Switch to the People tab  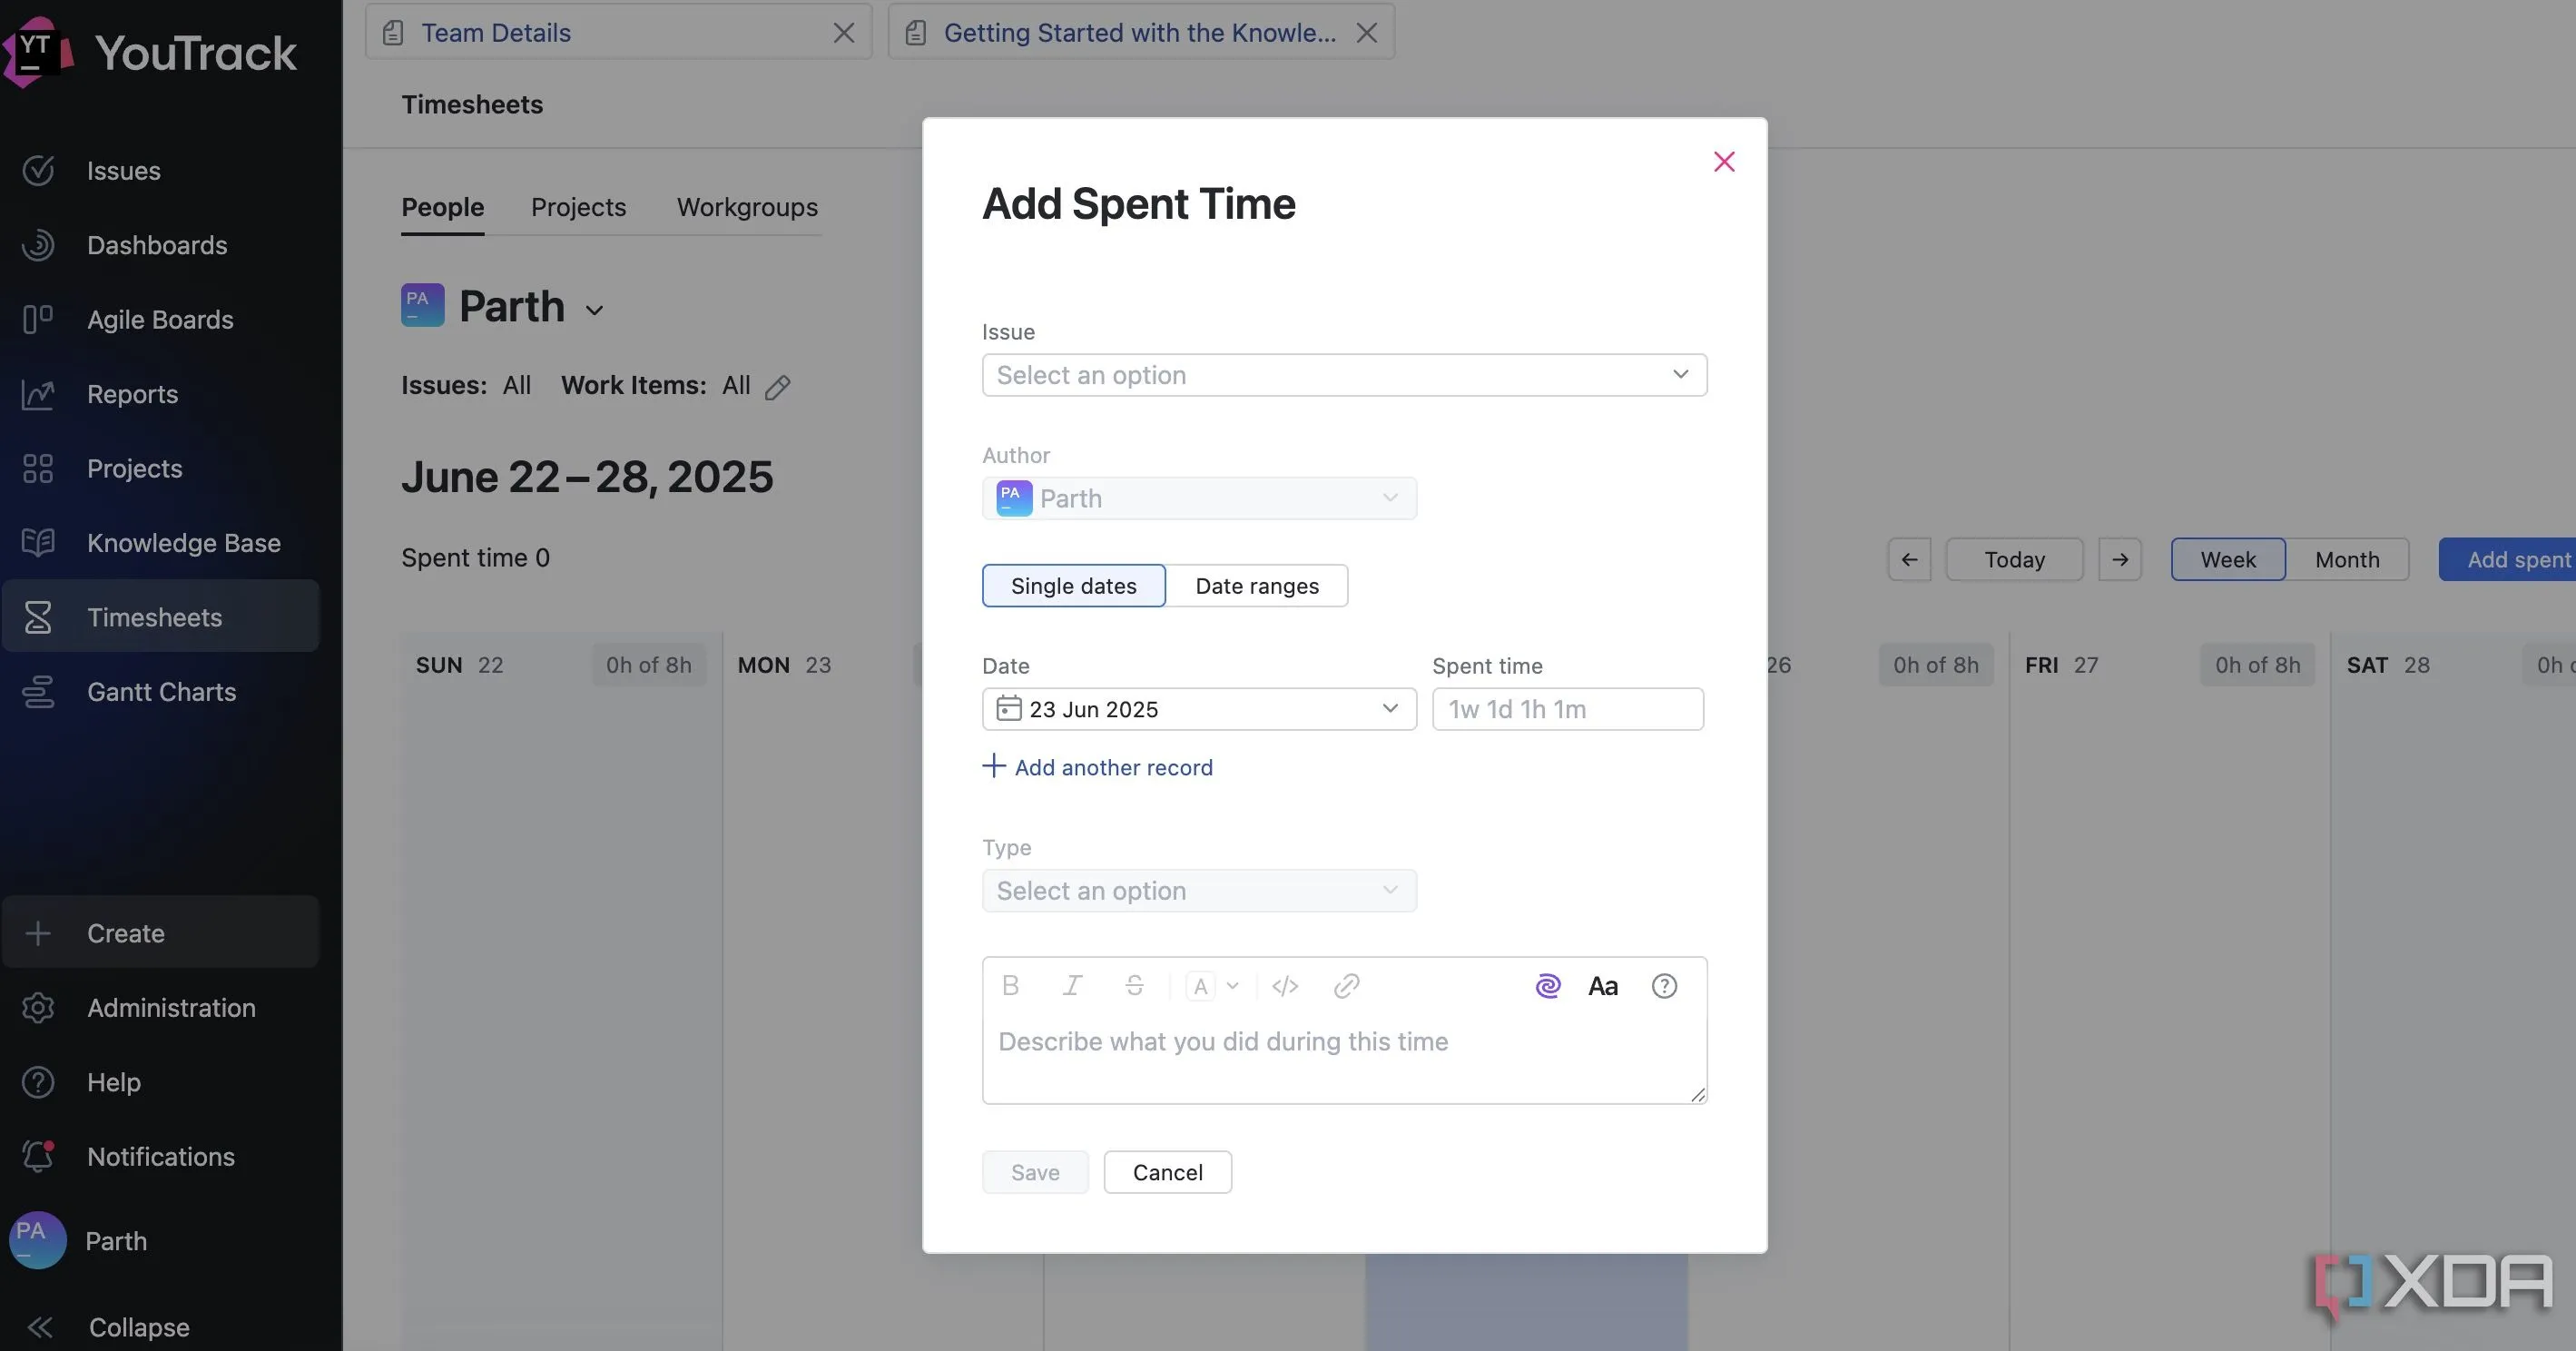point(442,207)
